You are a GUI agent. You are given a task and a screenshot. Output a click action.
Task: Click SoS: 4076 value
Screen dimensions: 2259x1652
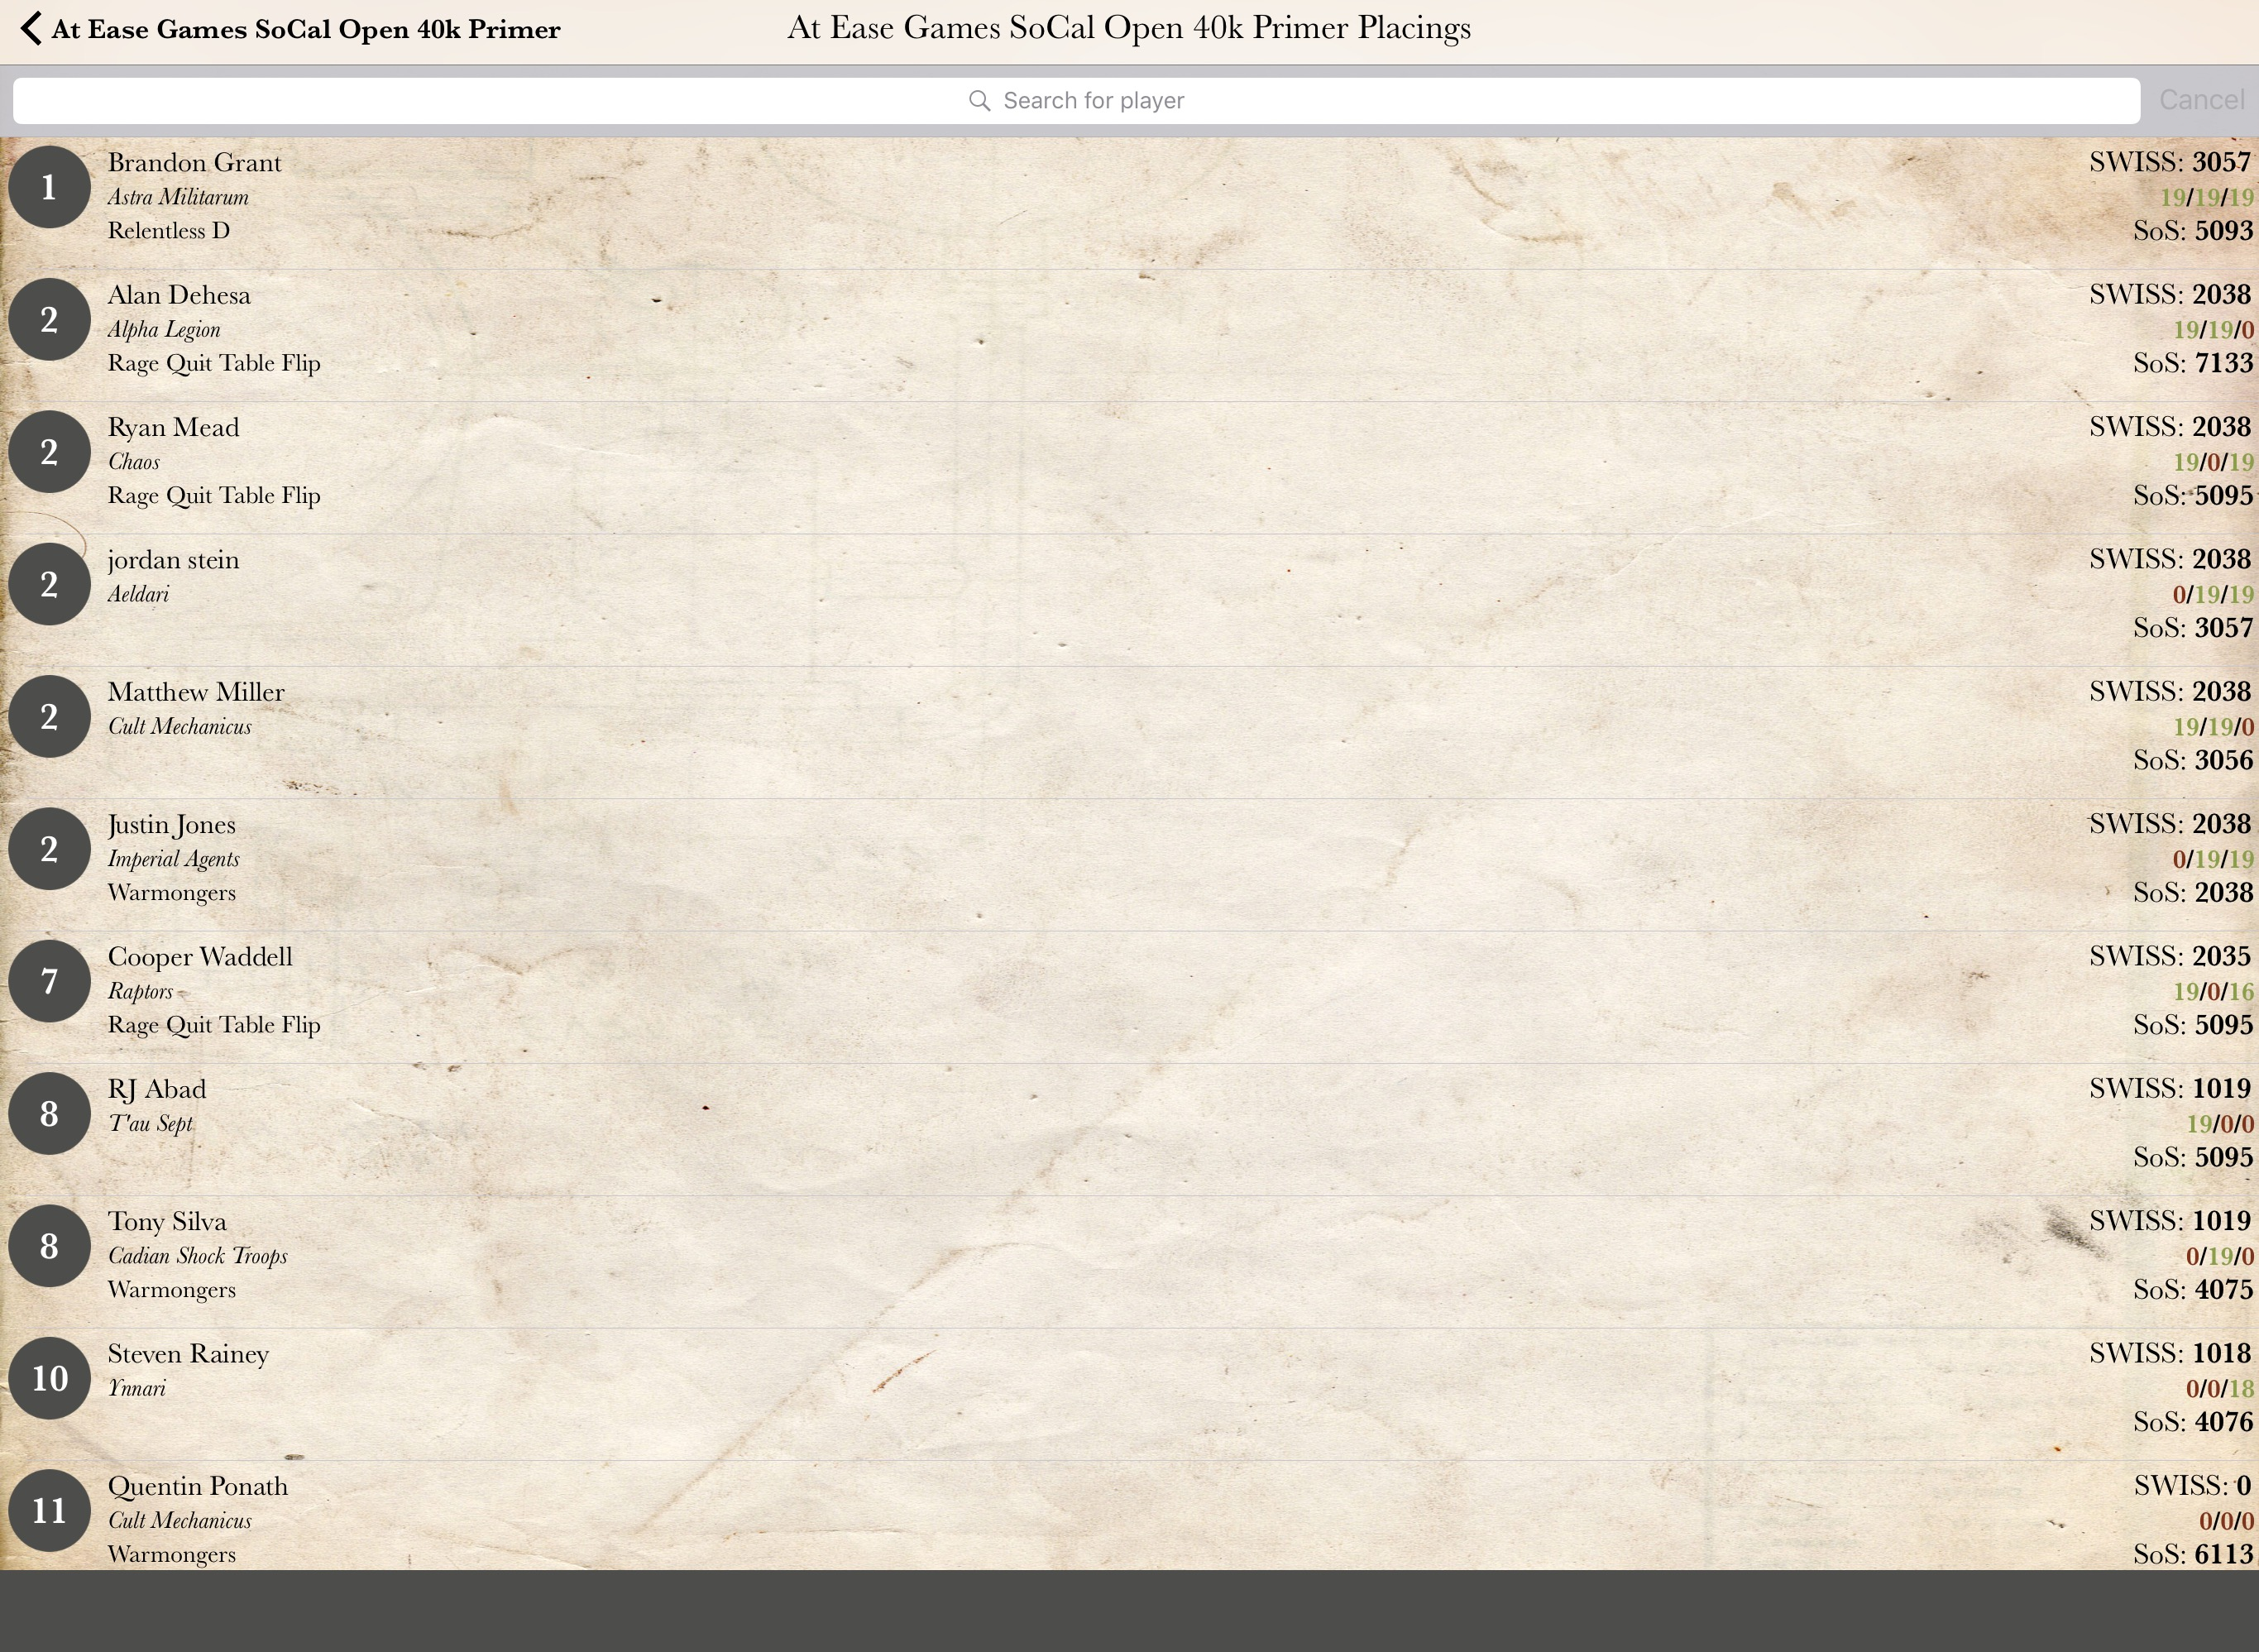pos(2192,1422)
